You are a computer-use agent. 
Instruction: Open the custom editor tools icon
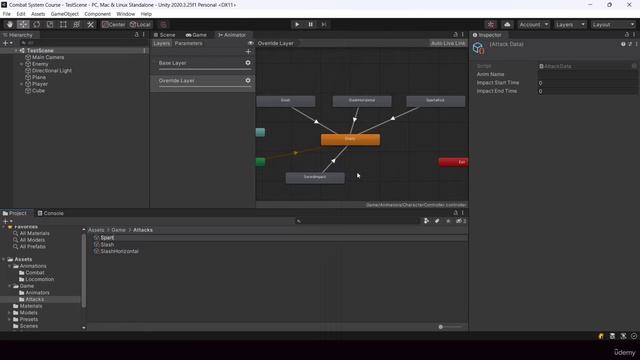click(x=91, y=24)
